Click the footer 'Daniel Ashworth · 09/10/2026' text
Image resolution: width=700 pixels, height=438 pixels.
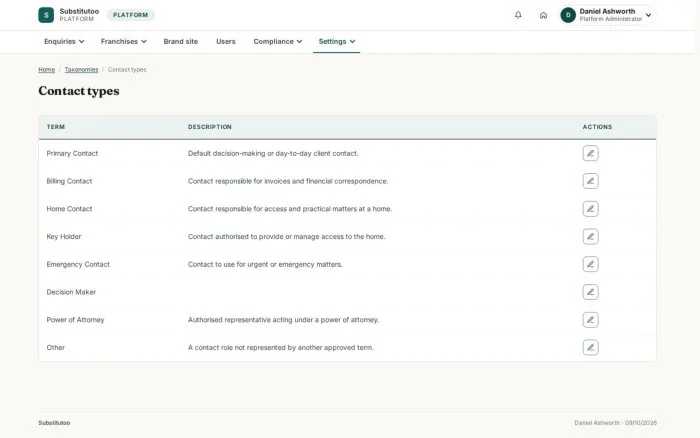point(615,422)
